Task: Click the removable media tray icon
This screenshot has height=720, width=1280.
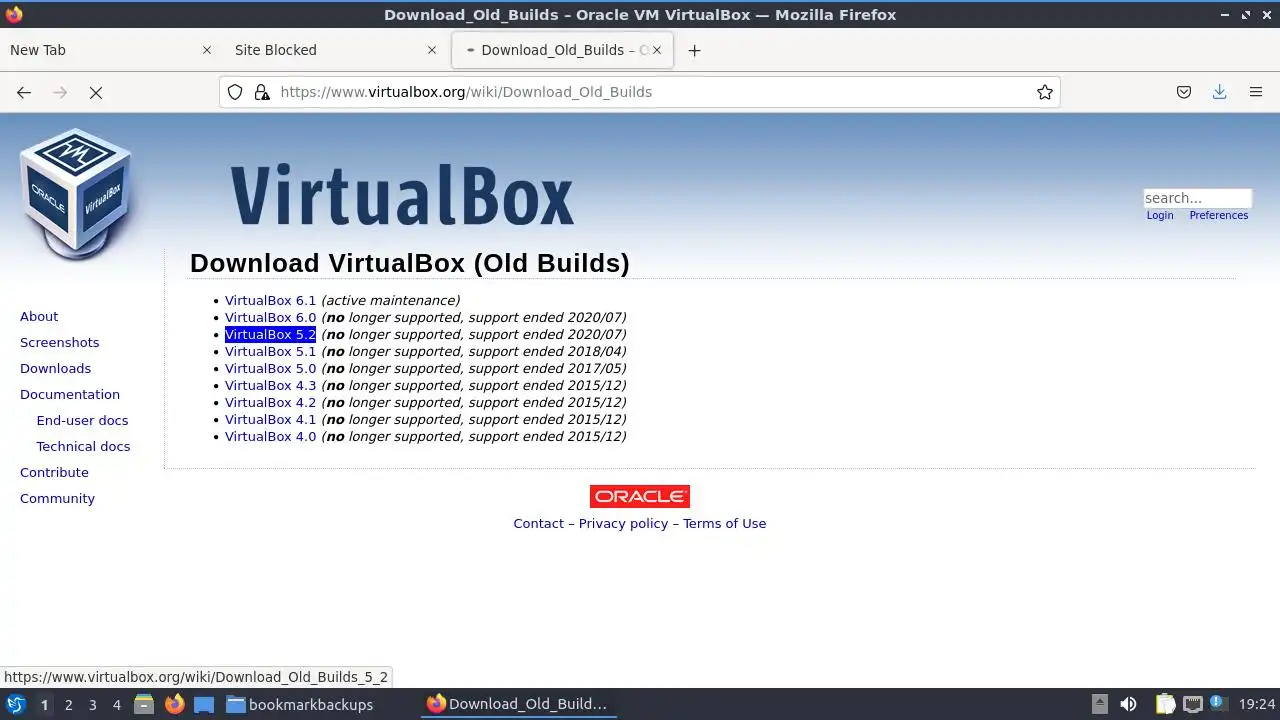Action: tap(1099, 704)
